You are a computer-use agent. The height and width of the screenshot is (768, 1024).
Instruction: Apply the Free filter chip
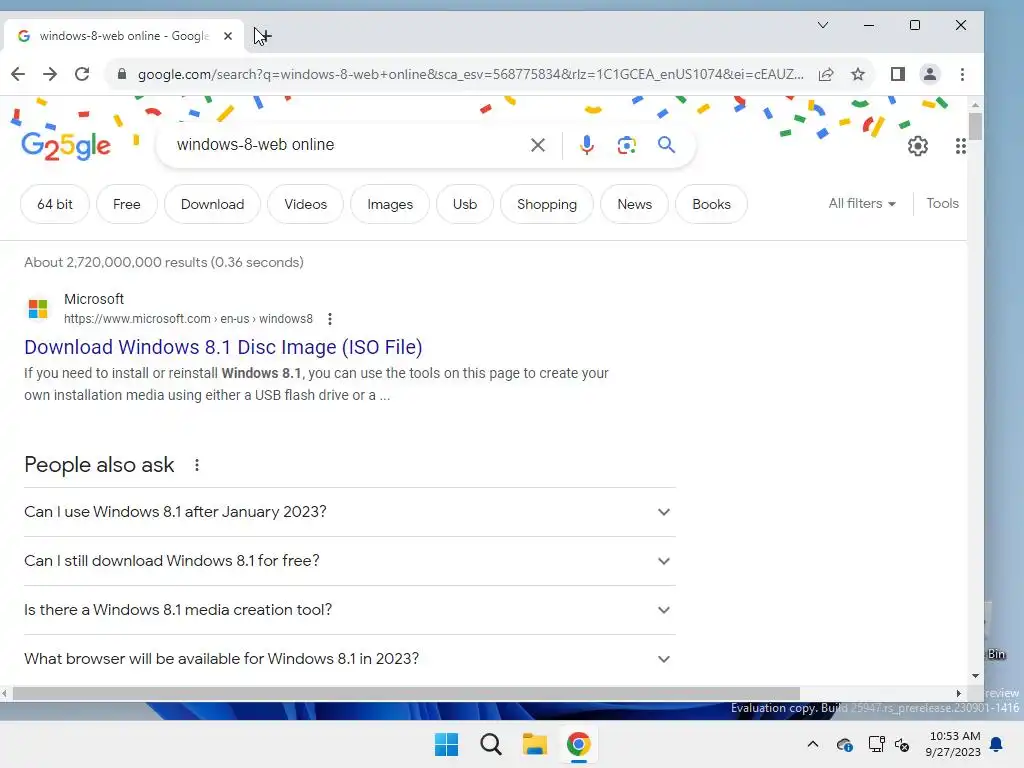click(127, 204)
